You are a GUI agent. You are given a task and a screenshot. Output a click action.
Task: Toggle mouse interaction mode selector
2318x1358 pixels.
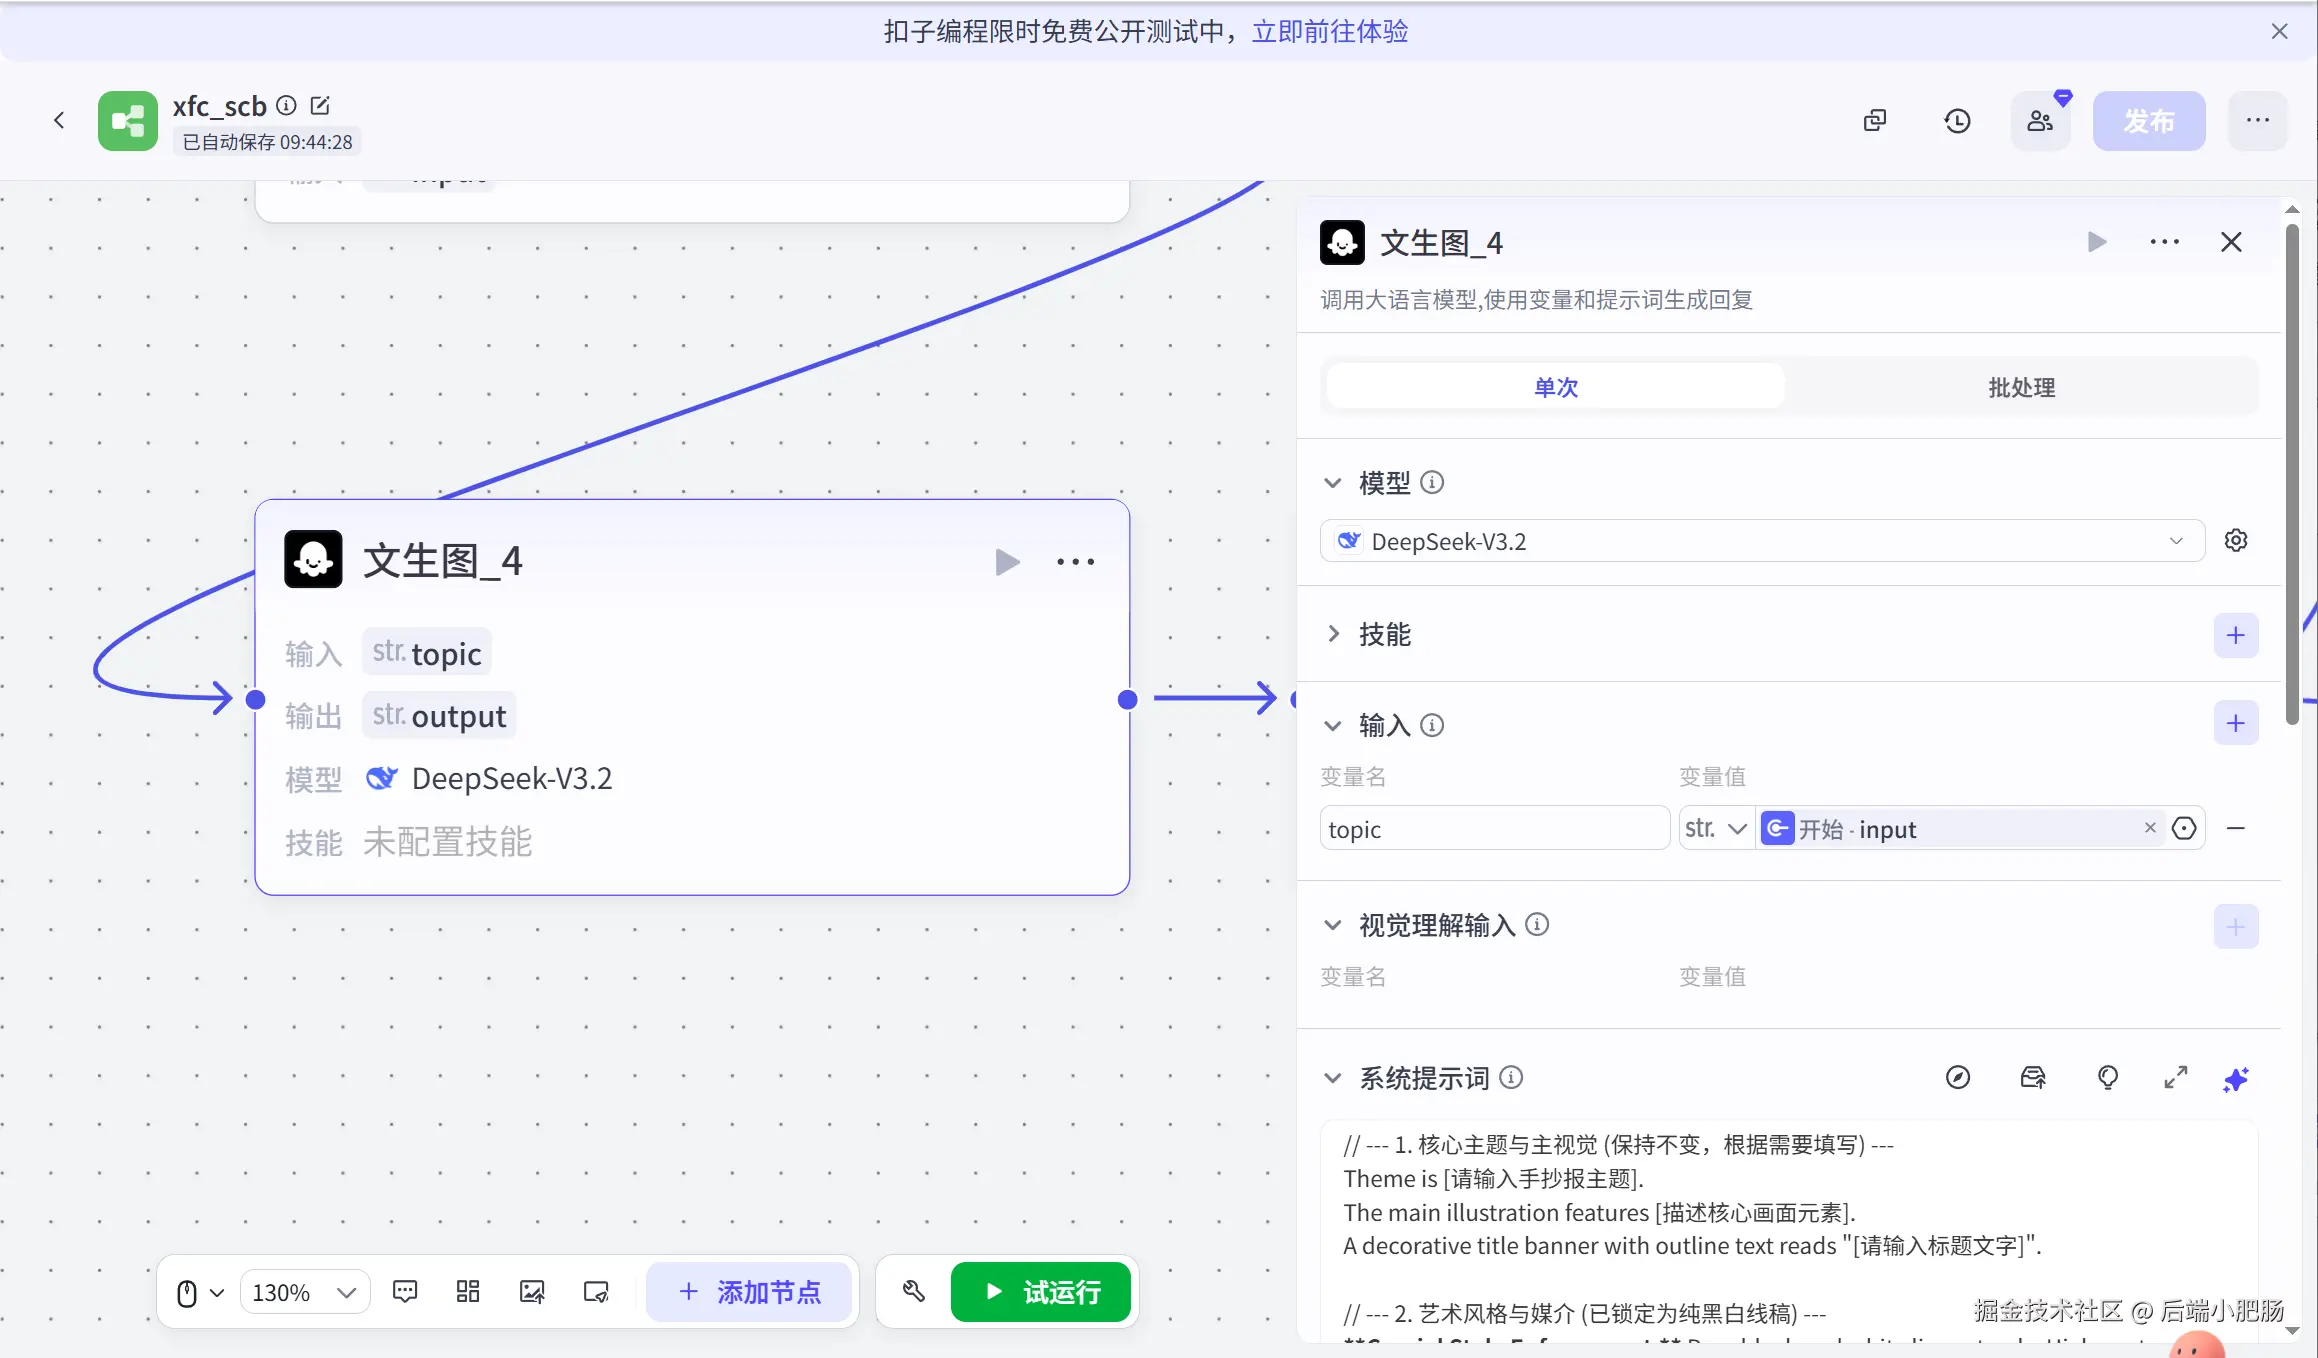click(x=199, y=1292)
